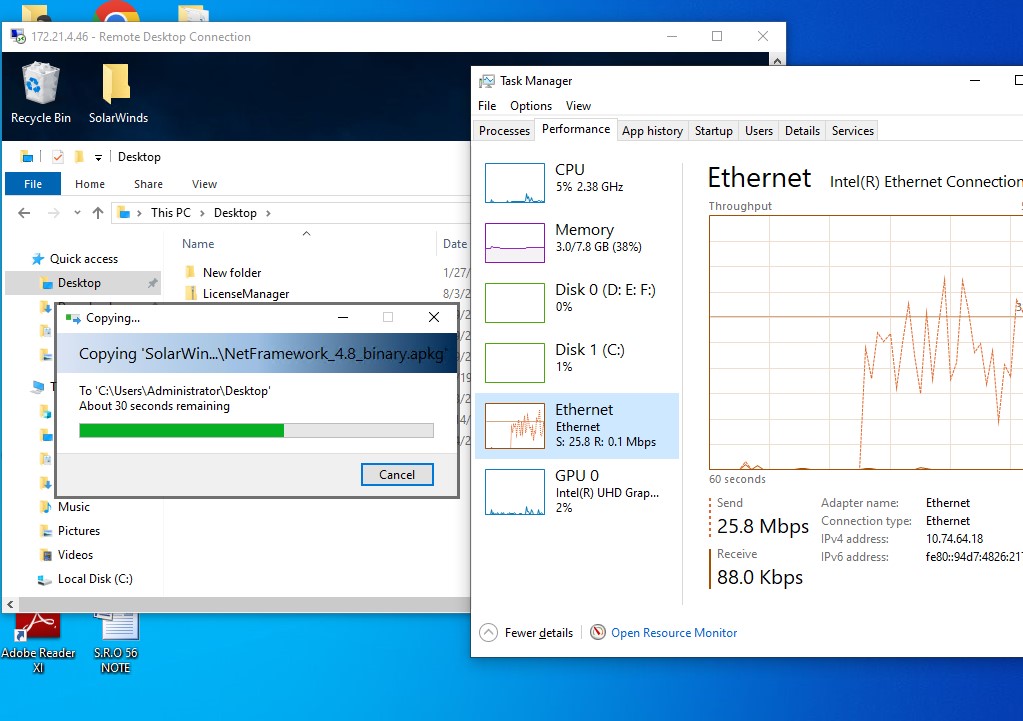
Task: Switch to the Services tab
Action: tap(852, 130)
